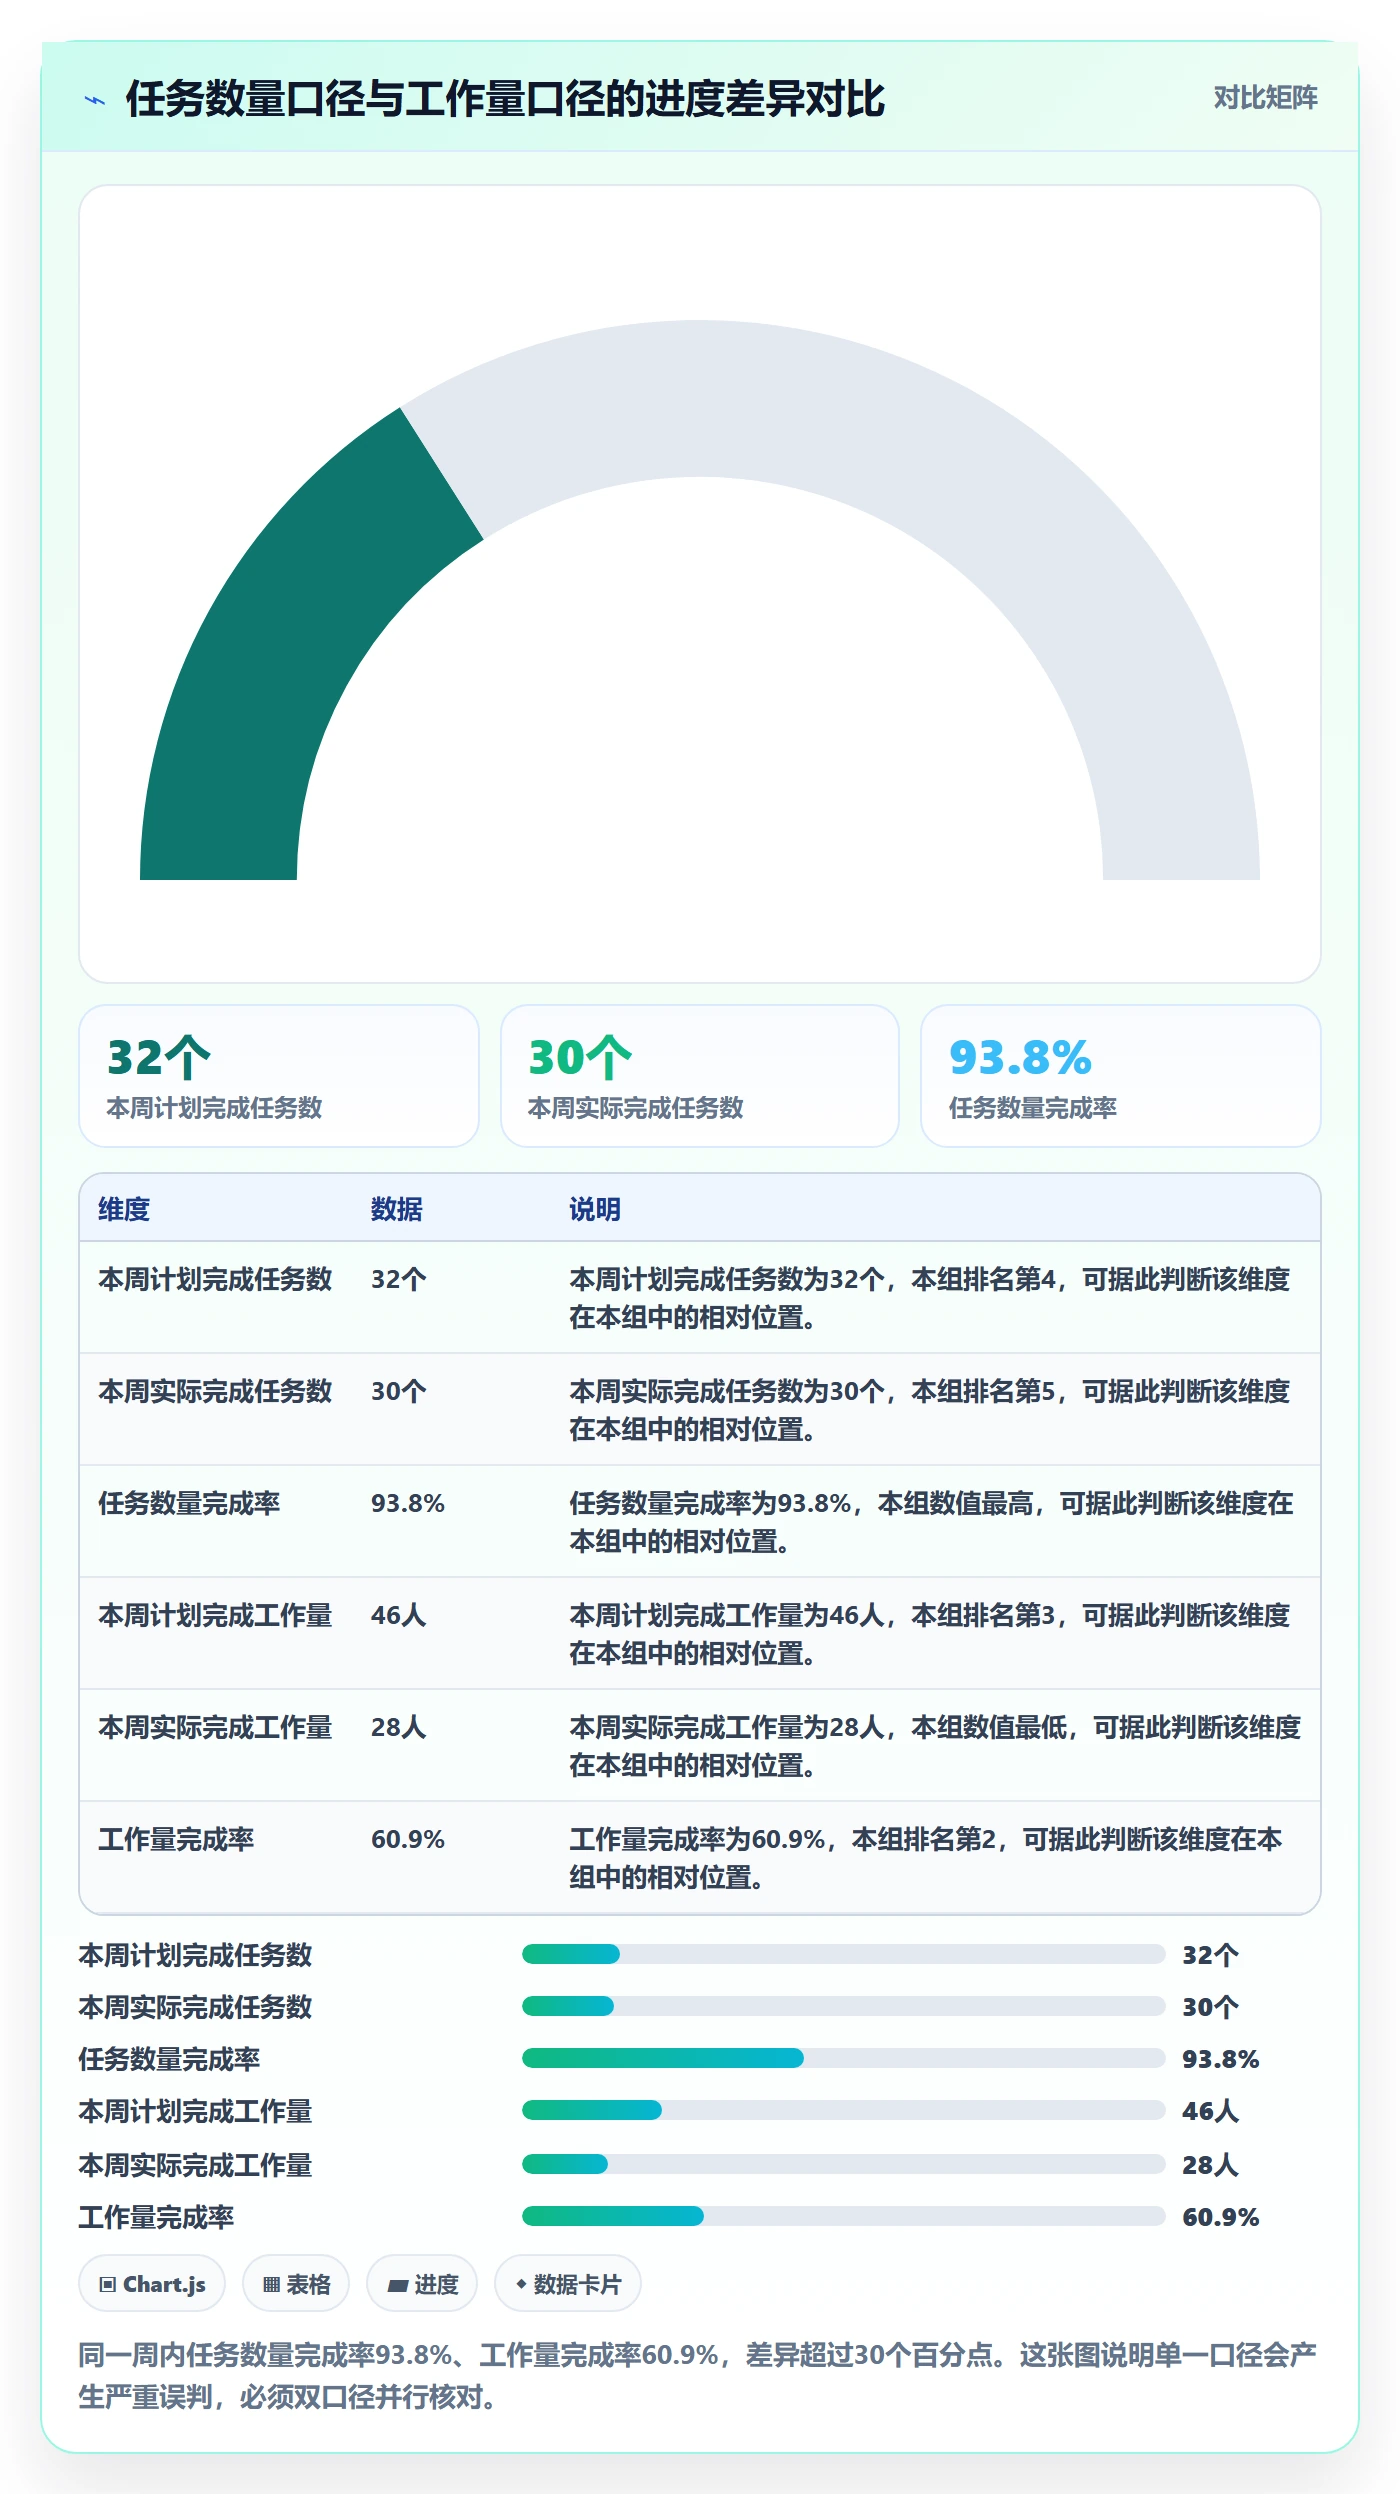Image resolution: width=1400 pixels, height=2494 pixels.
Task: Click the 数据 column header
Action: 397,1209
